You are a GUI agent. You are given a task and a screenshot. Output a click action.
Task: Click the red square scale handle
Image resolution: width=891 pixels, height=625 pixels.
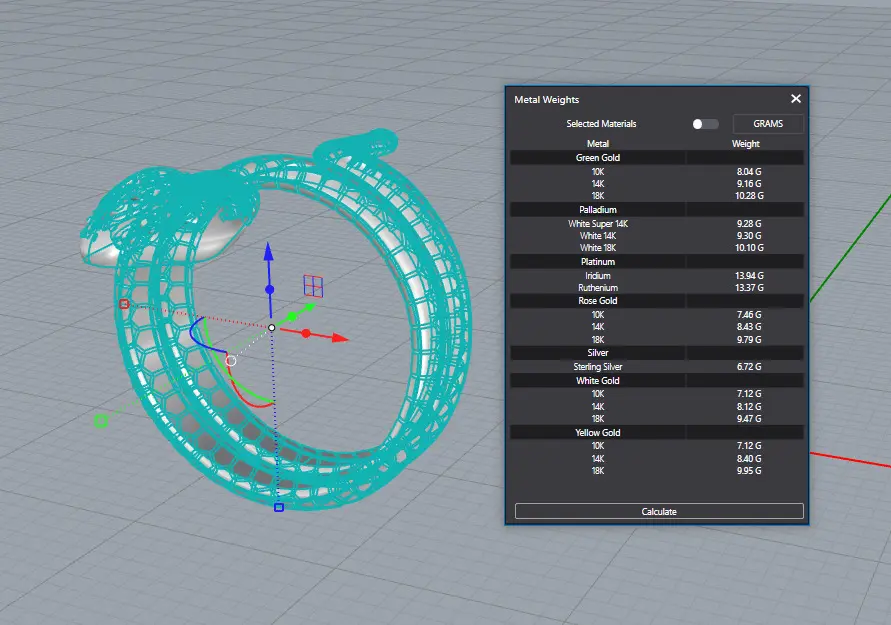click(x=124, y=304)
